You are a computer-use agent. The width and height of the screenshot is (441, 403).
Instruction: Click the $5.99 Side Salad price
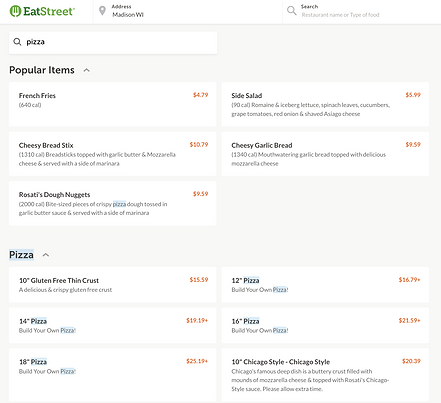(x=413, y=95)
